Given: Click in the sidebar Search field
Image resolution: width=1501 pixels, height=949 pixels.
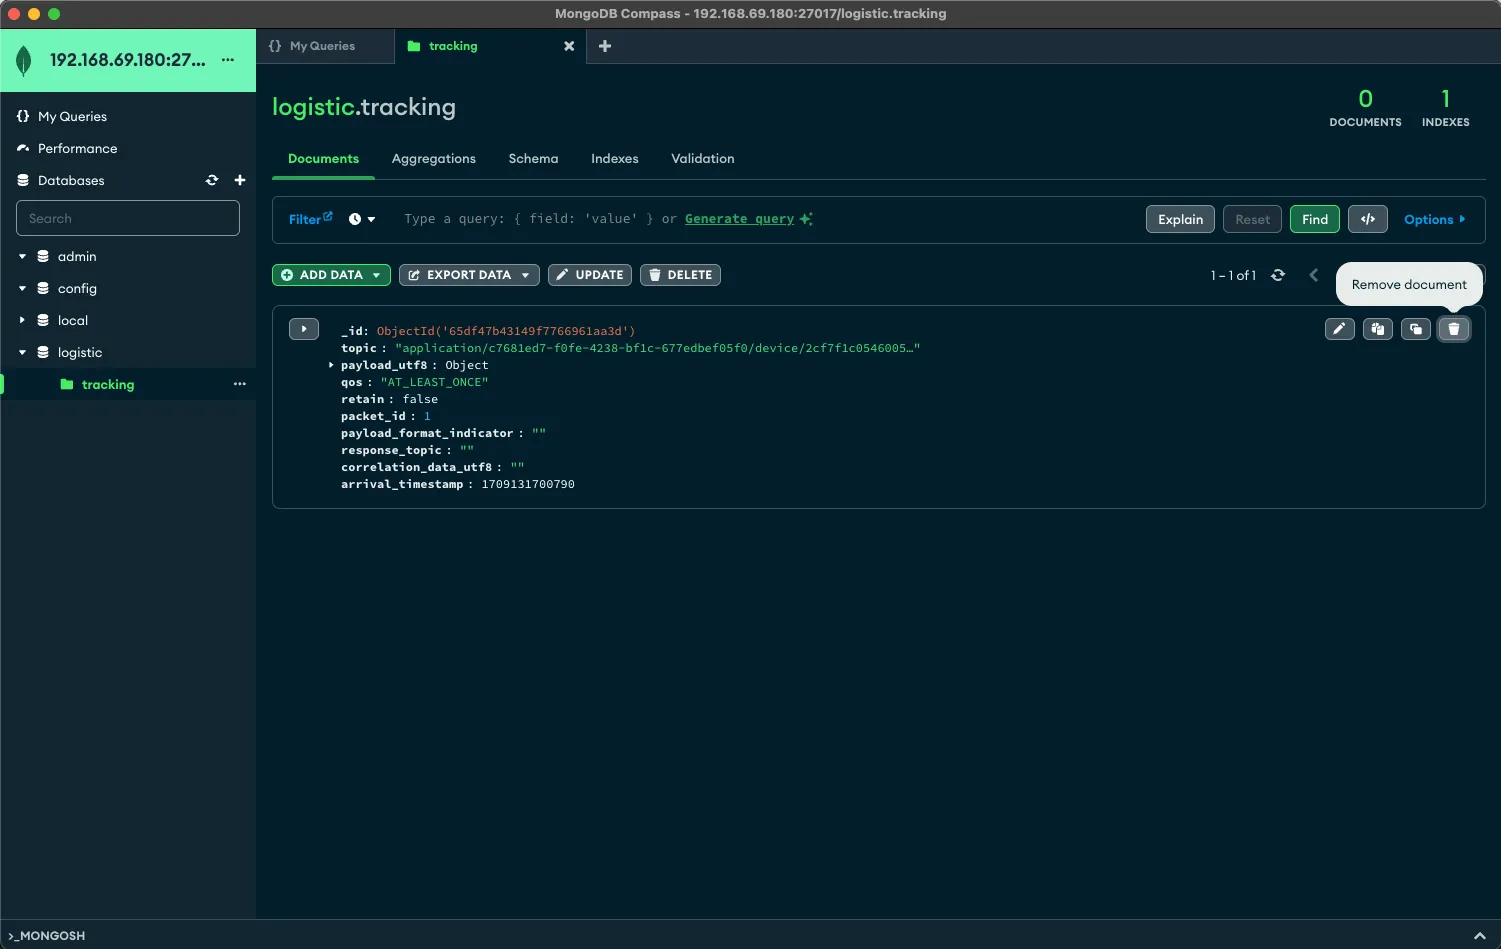Looking at the screenshot, I should 128,218.
